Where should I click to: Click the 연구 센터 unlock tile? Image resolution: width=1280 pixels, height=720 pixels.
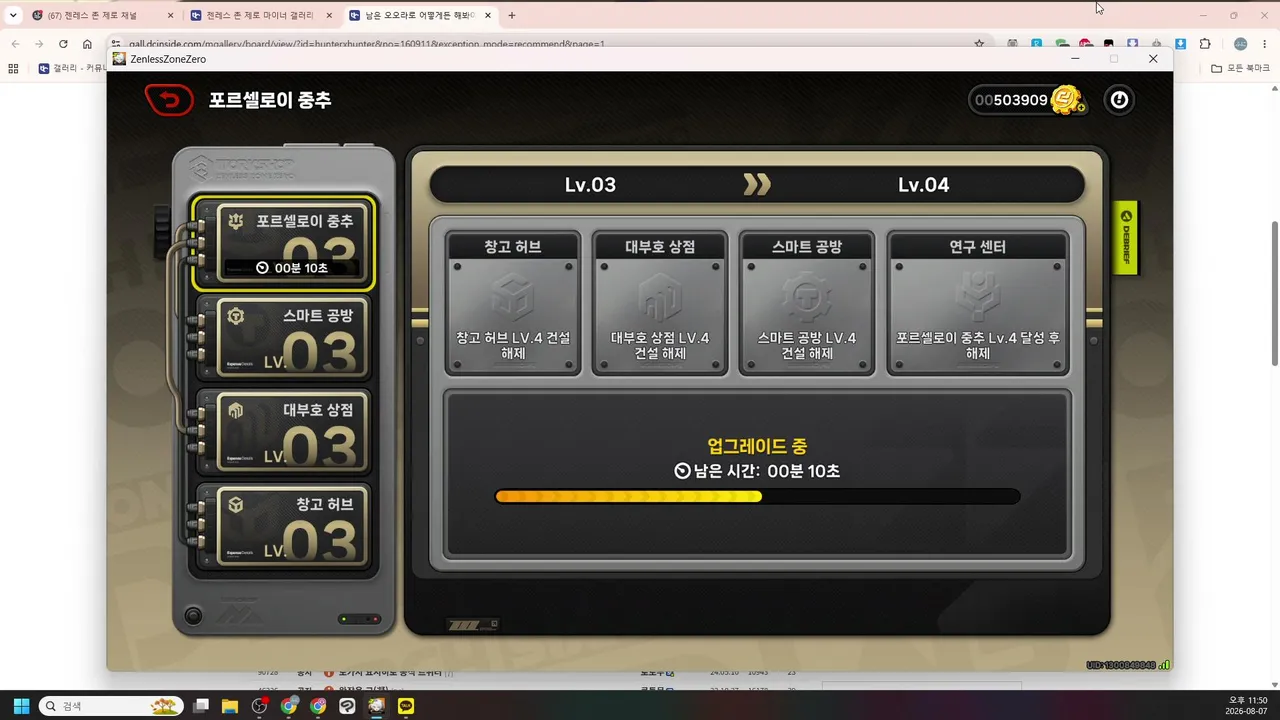click(978, 304)
